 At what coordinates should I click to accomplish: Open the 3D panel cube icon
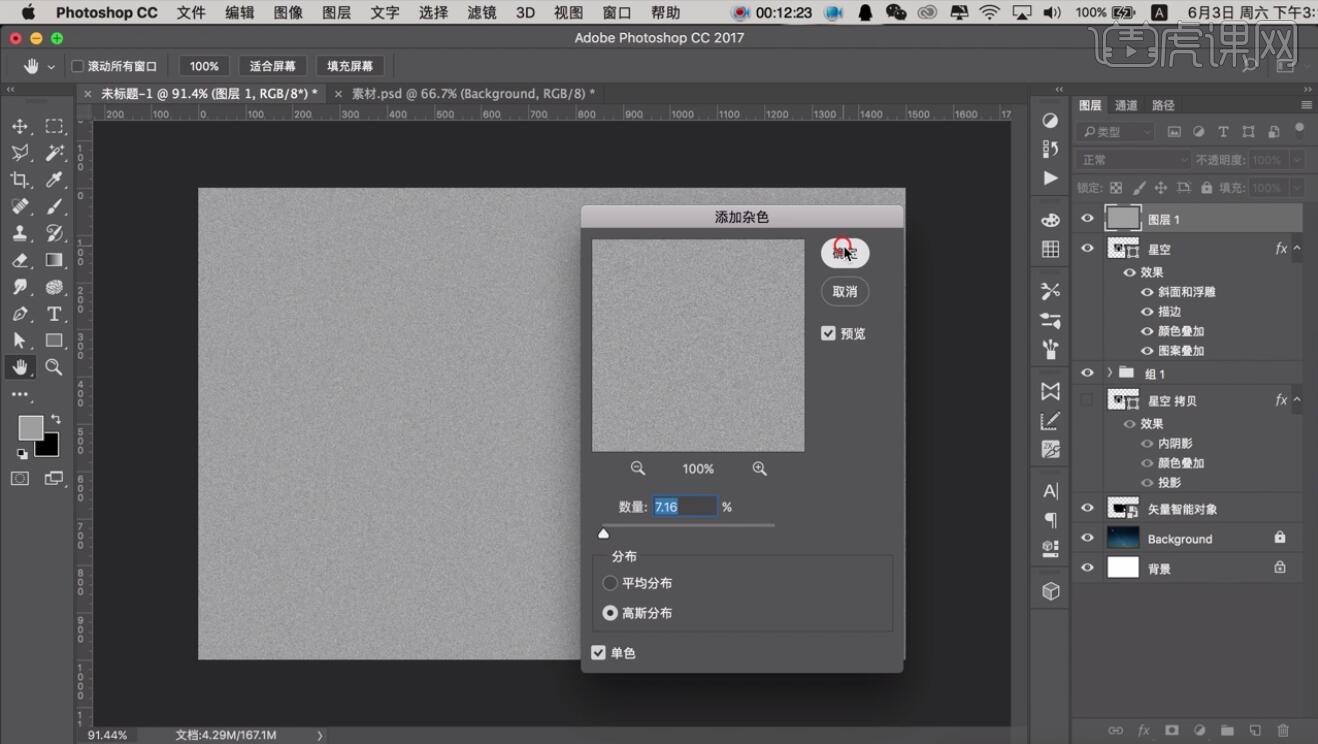point(1050,591)
